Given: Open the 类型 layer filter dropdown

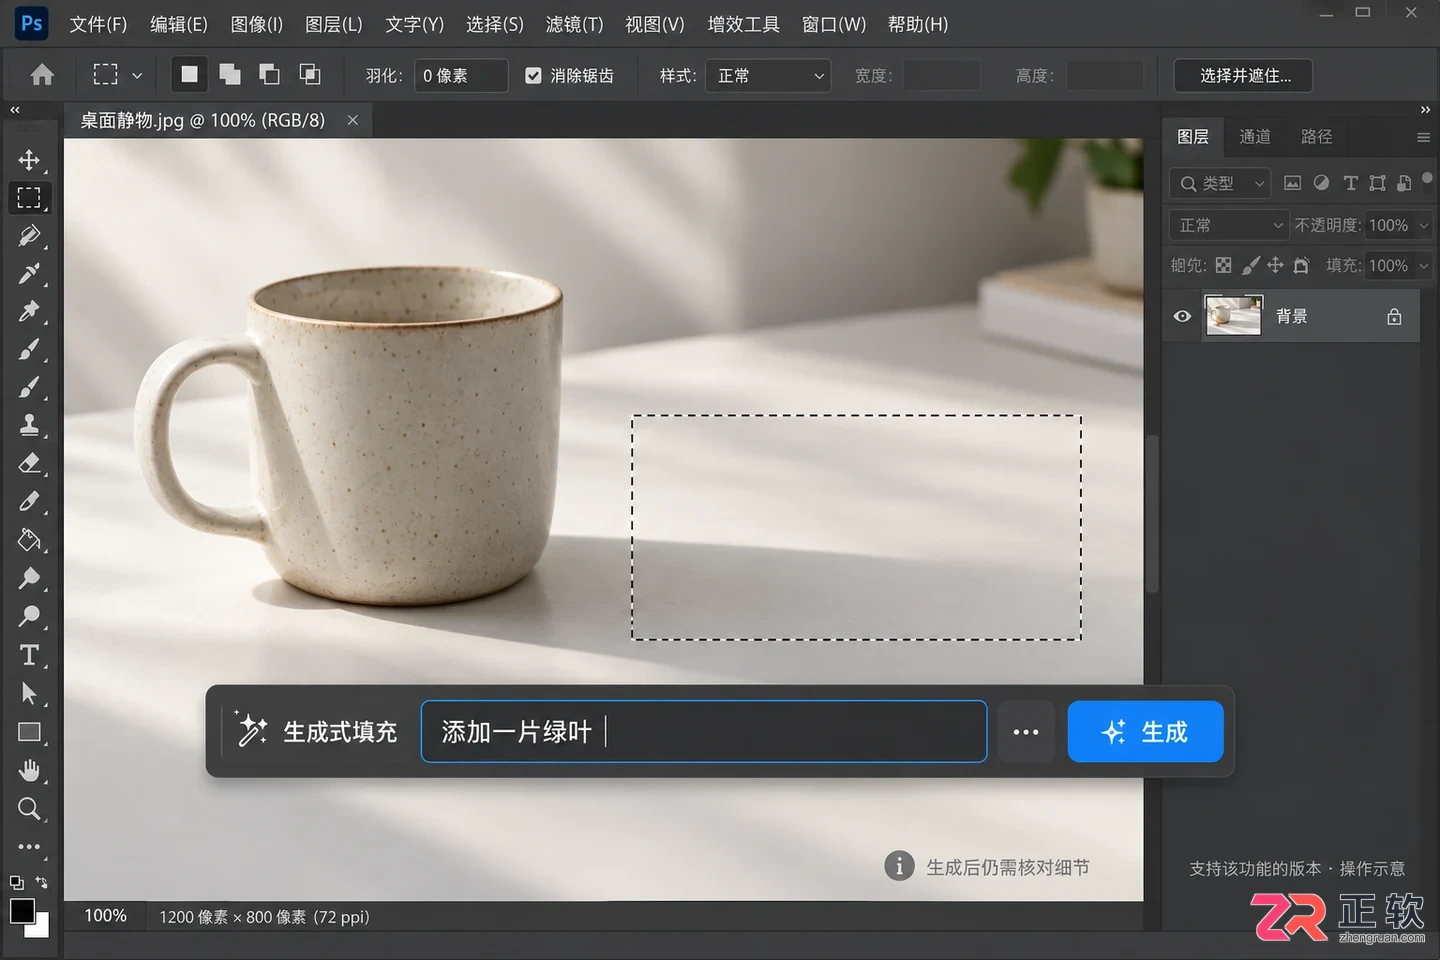Looking at the screenshot, I should pyautogui.click(x=1220, y=183).
